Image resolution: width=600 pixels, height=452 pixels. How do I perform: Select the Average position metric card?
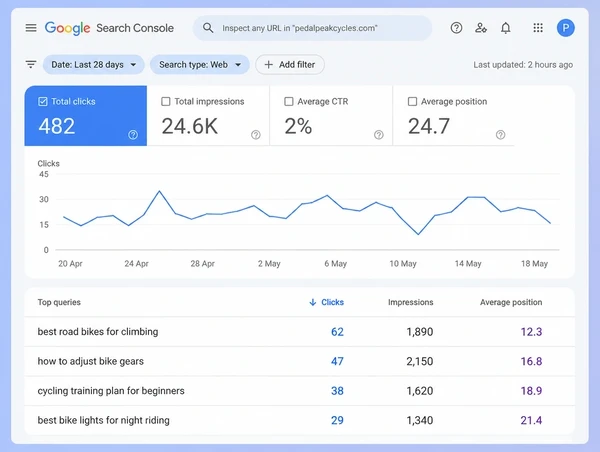click(454, 116)
